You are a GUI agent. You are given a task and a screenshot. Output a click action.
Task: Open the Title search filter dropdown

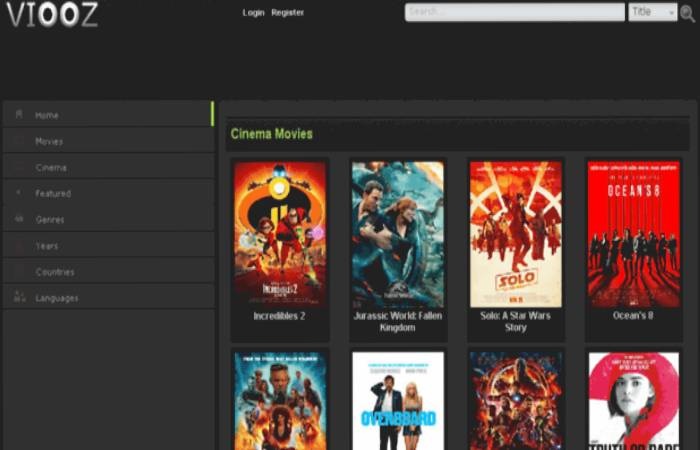coord(653,12)
